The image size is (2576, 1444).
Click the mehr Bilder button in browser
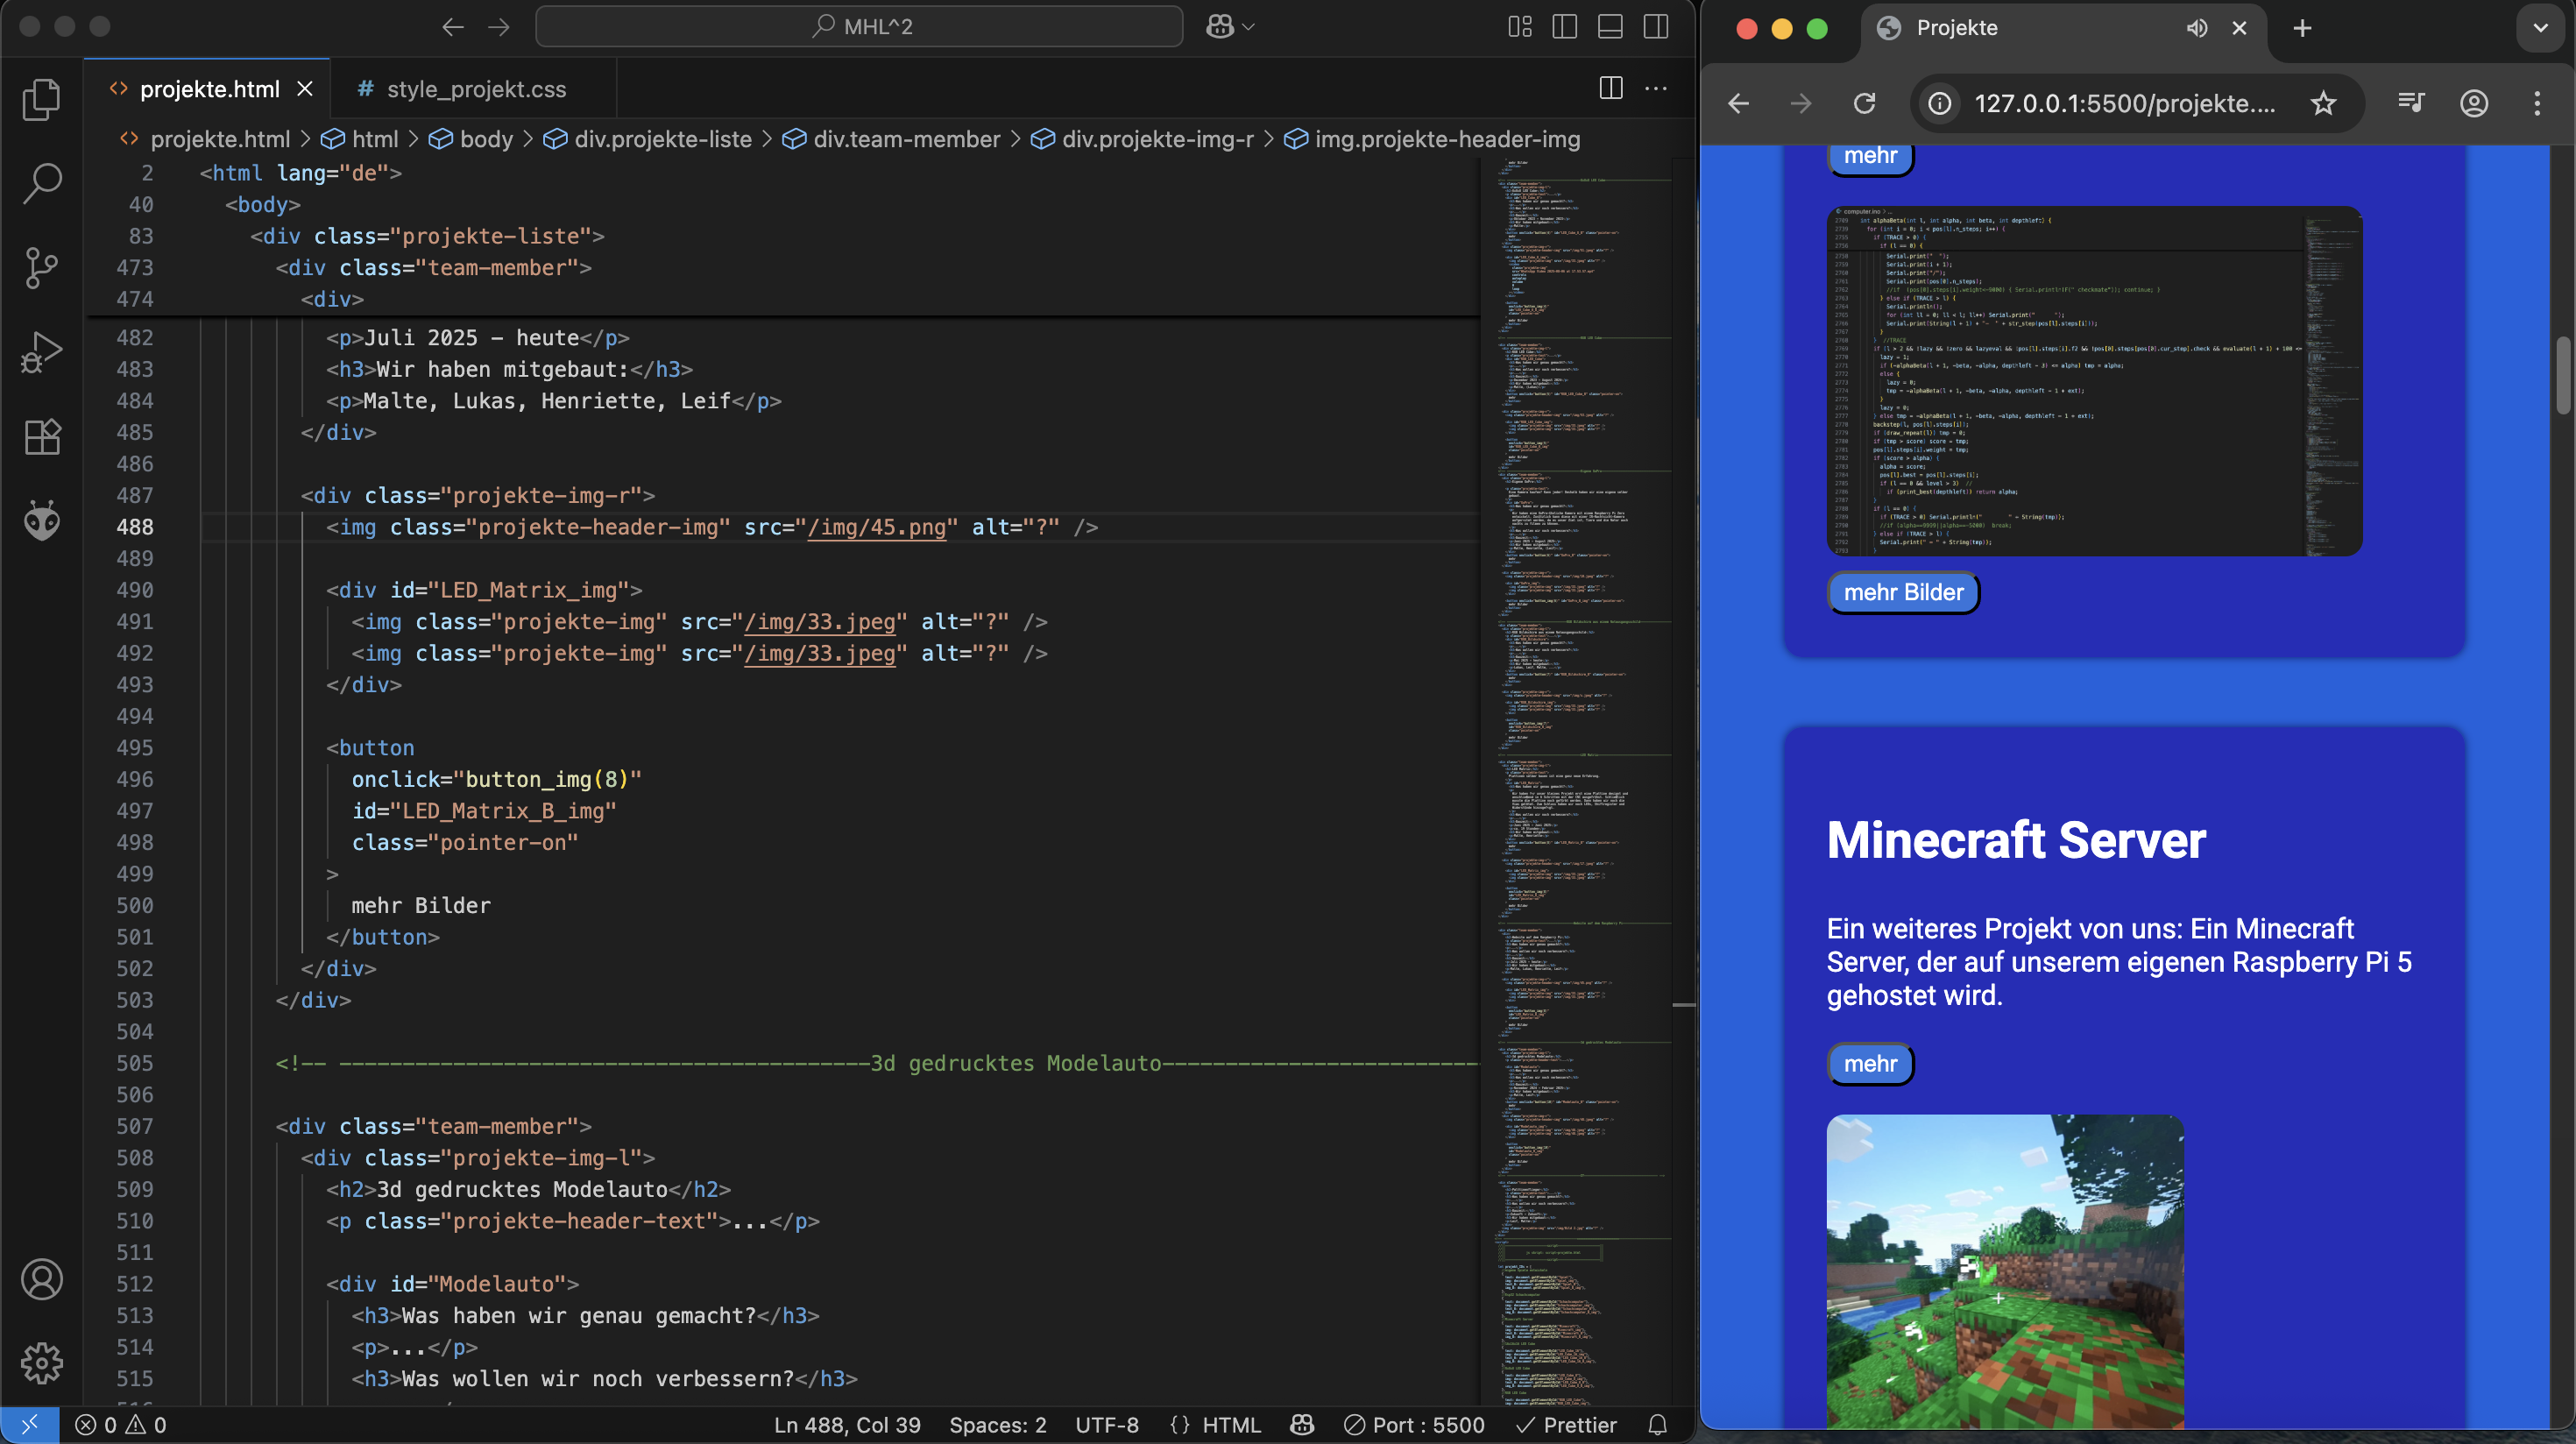click(x=1903, y=593)
